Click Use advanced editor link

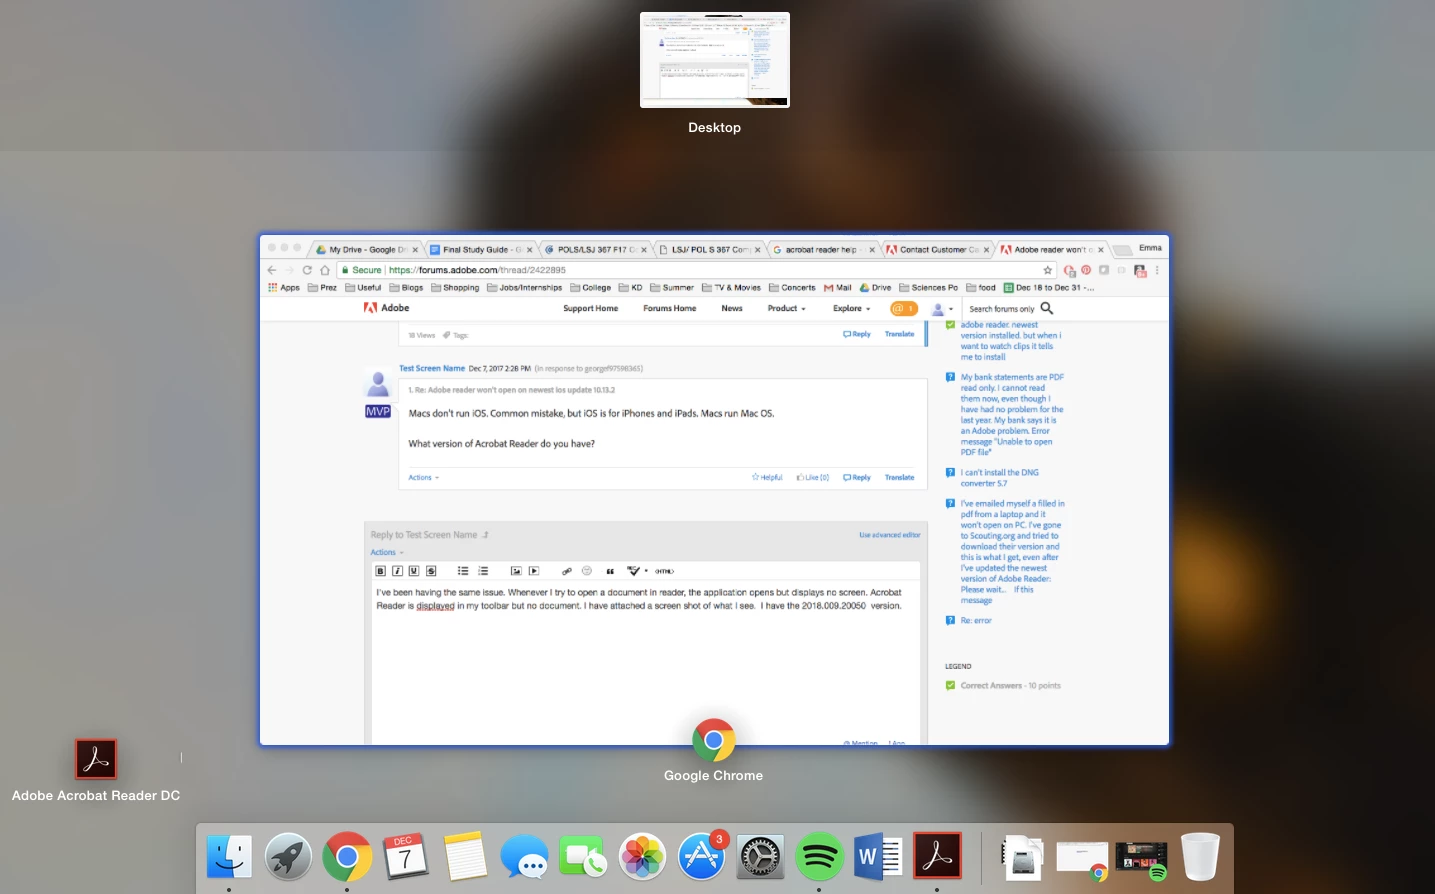(x=889, y=535)
